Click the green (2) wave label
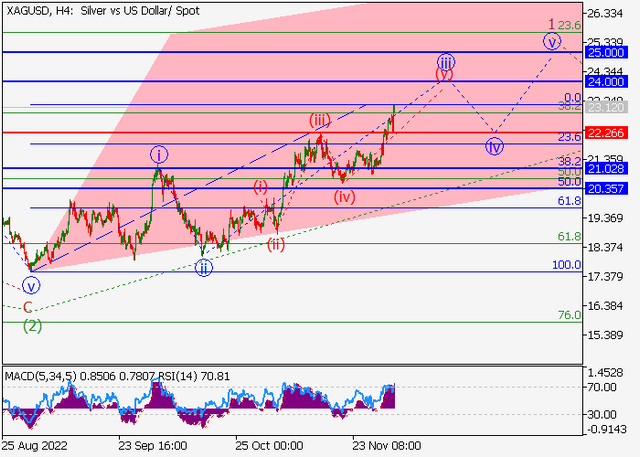This screenshot has width=640, height=457. [x=32, y=326]
